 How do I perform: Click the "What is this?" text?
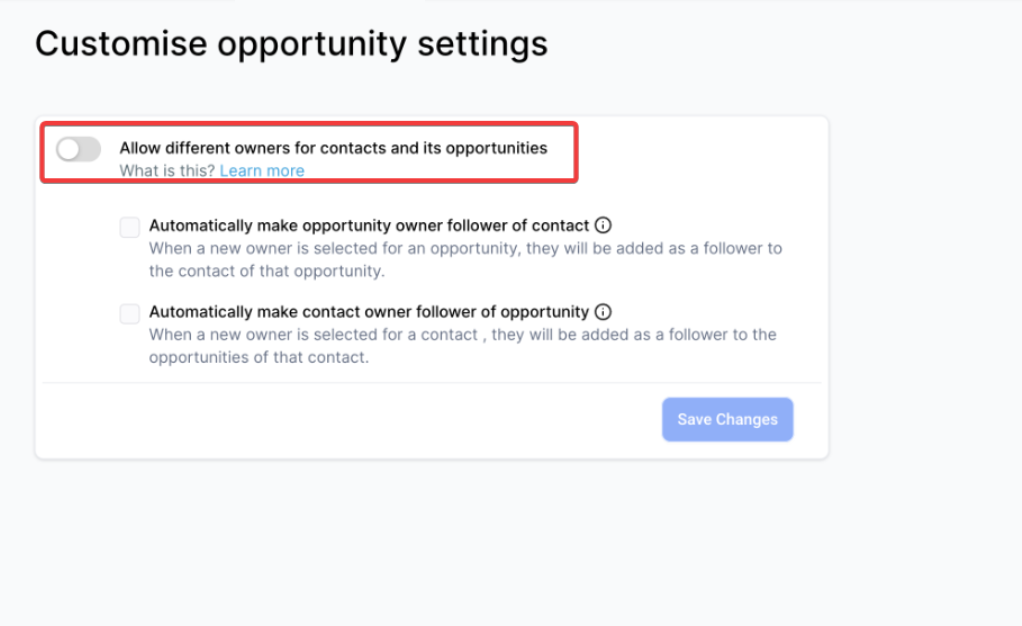[x=167, y=171]
